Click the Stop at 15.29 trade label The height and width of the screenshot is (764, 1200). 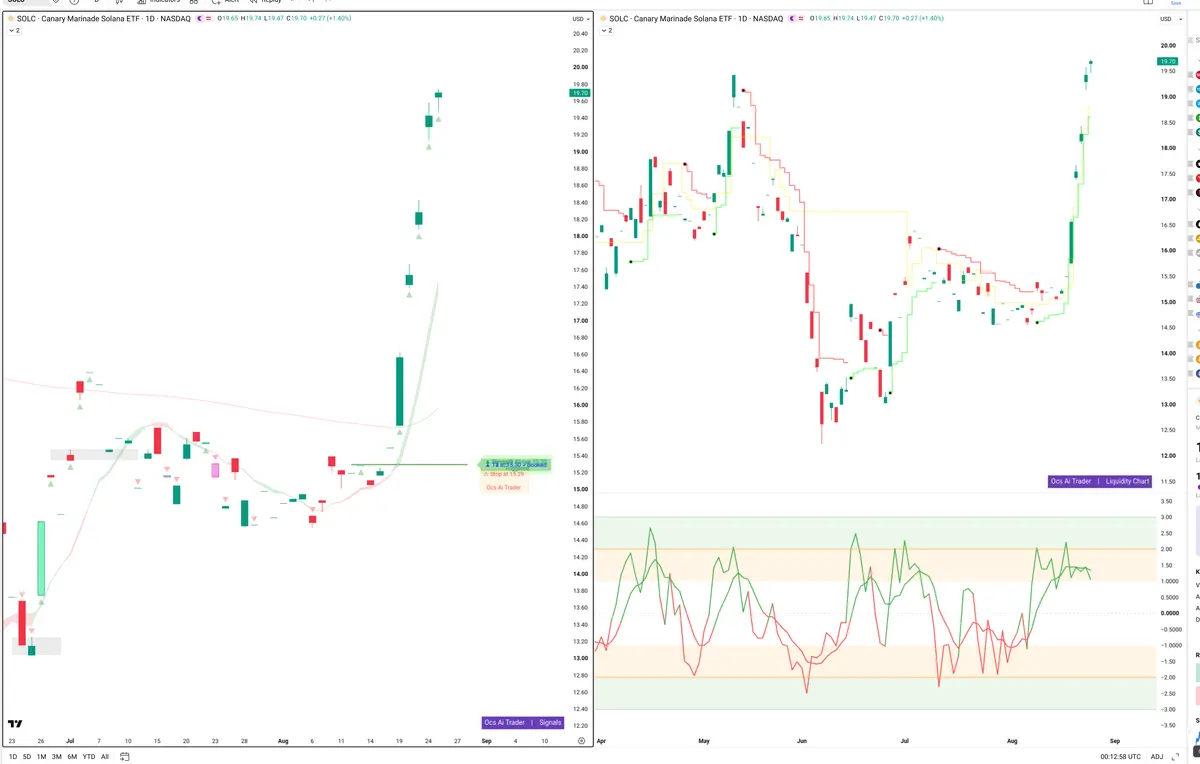coord(506,474)
